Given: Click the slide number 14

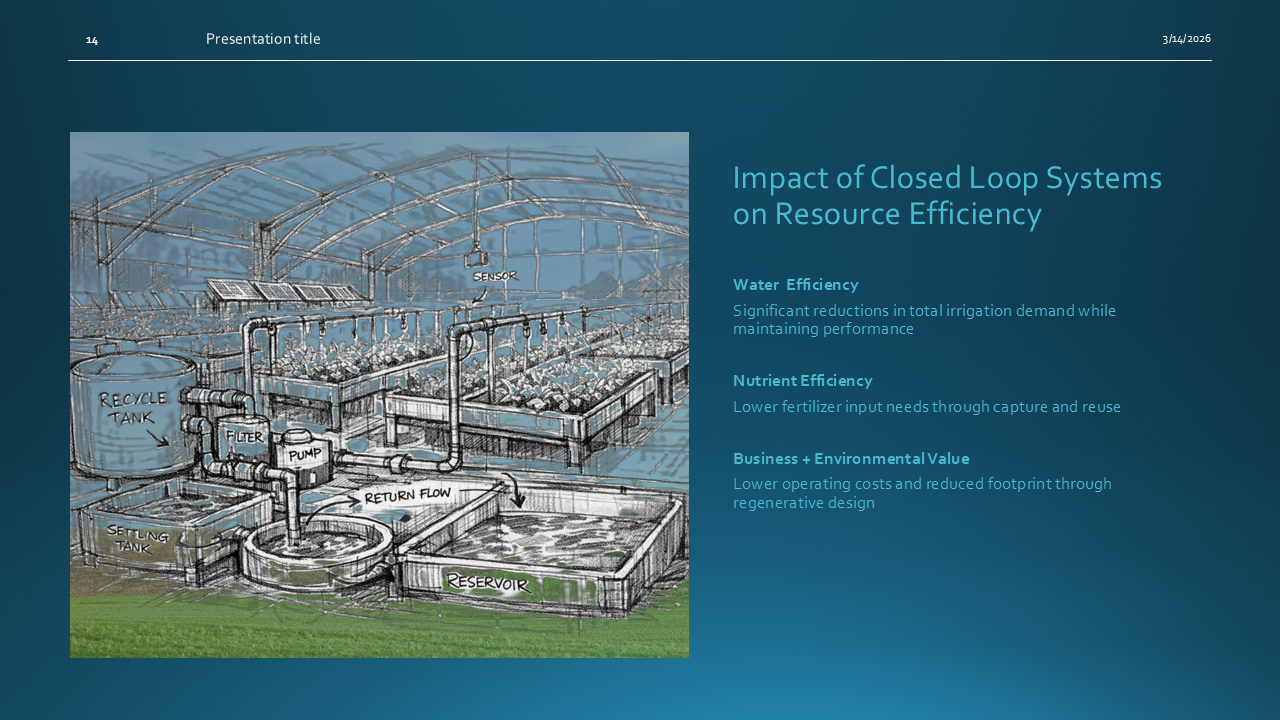Looking at the screenshot, I should pyautogui.click(x=92, y=40).
